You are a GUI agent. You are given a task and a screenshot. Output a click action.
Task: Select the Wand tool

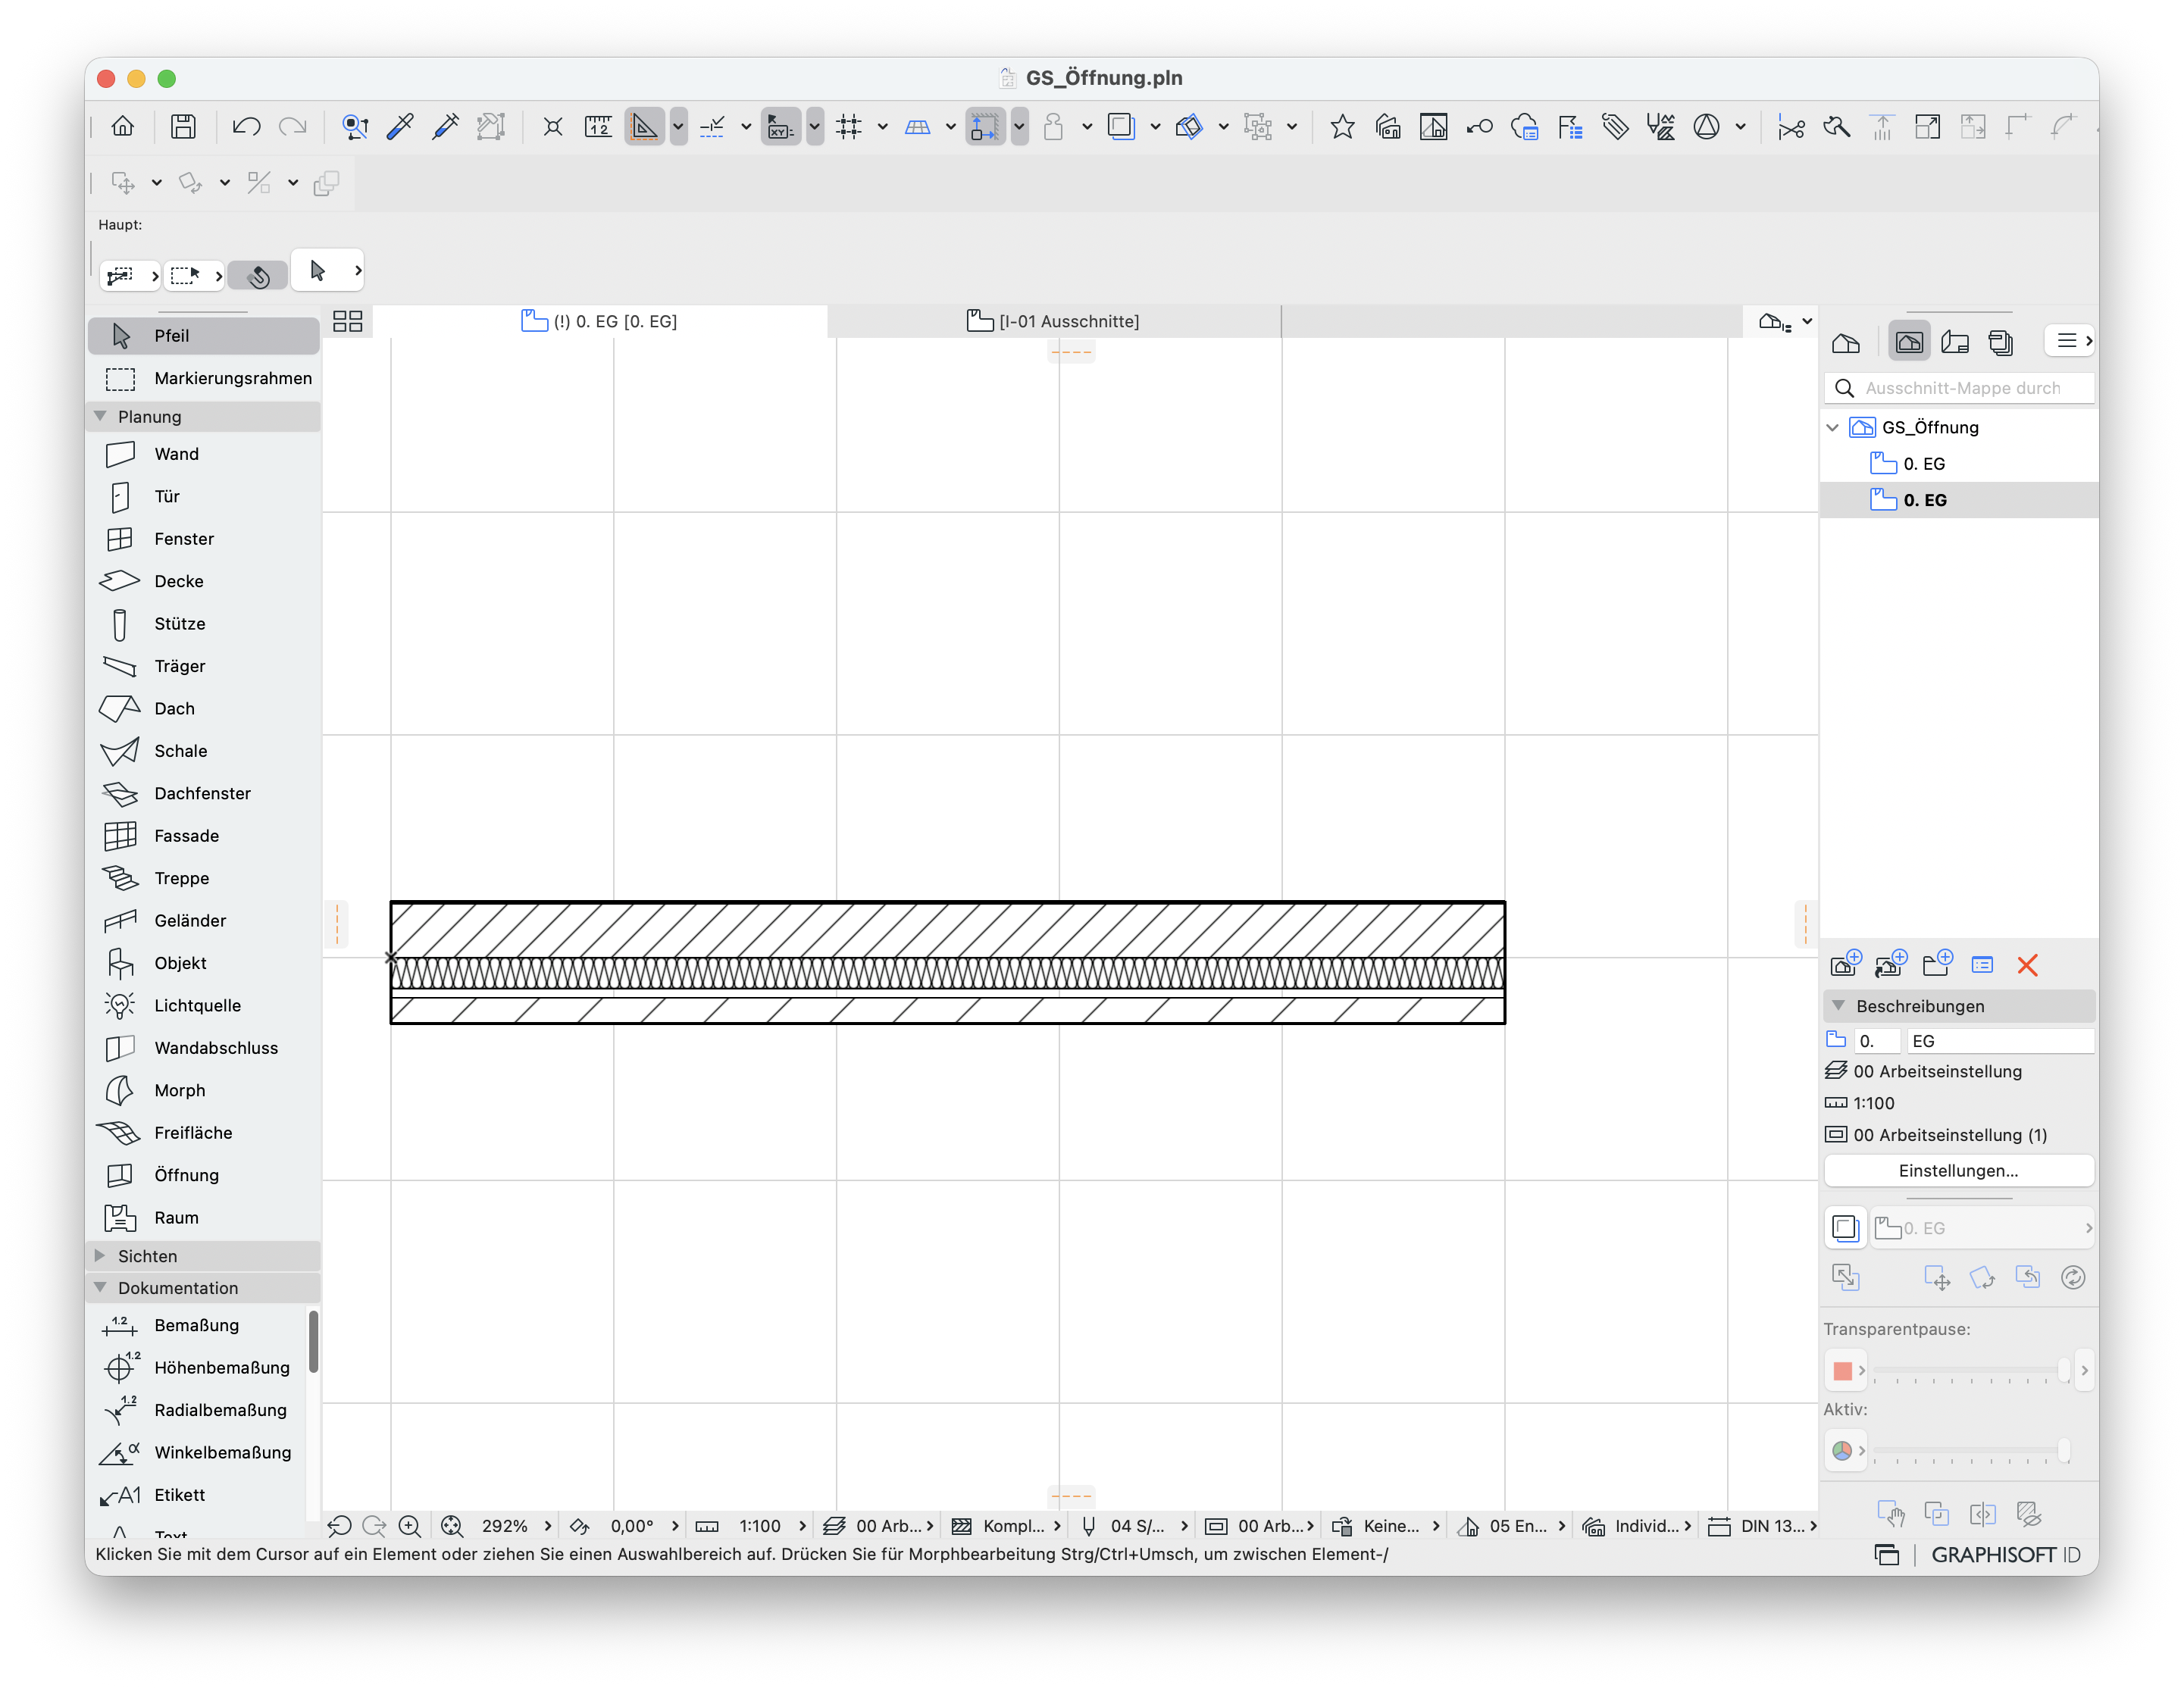coord(203,454)
